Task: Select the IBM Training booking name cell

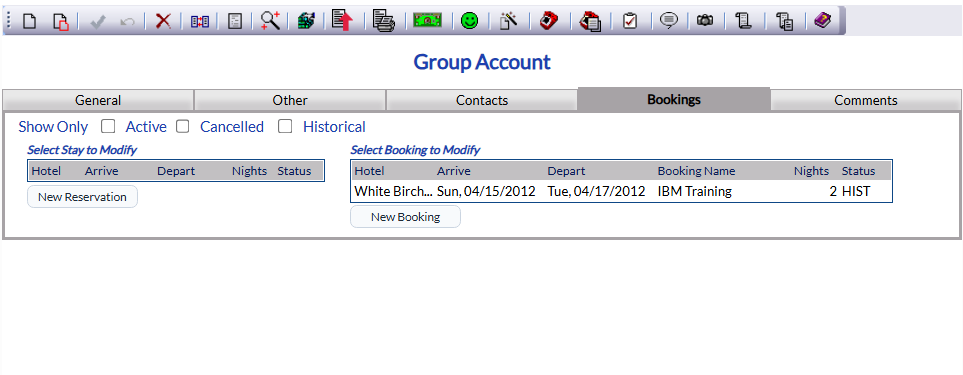Action: pyautogui.click(x=695, y=191)
